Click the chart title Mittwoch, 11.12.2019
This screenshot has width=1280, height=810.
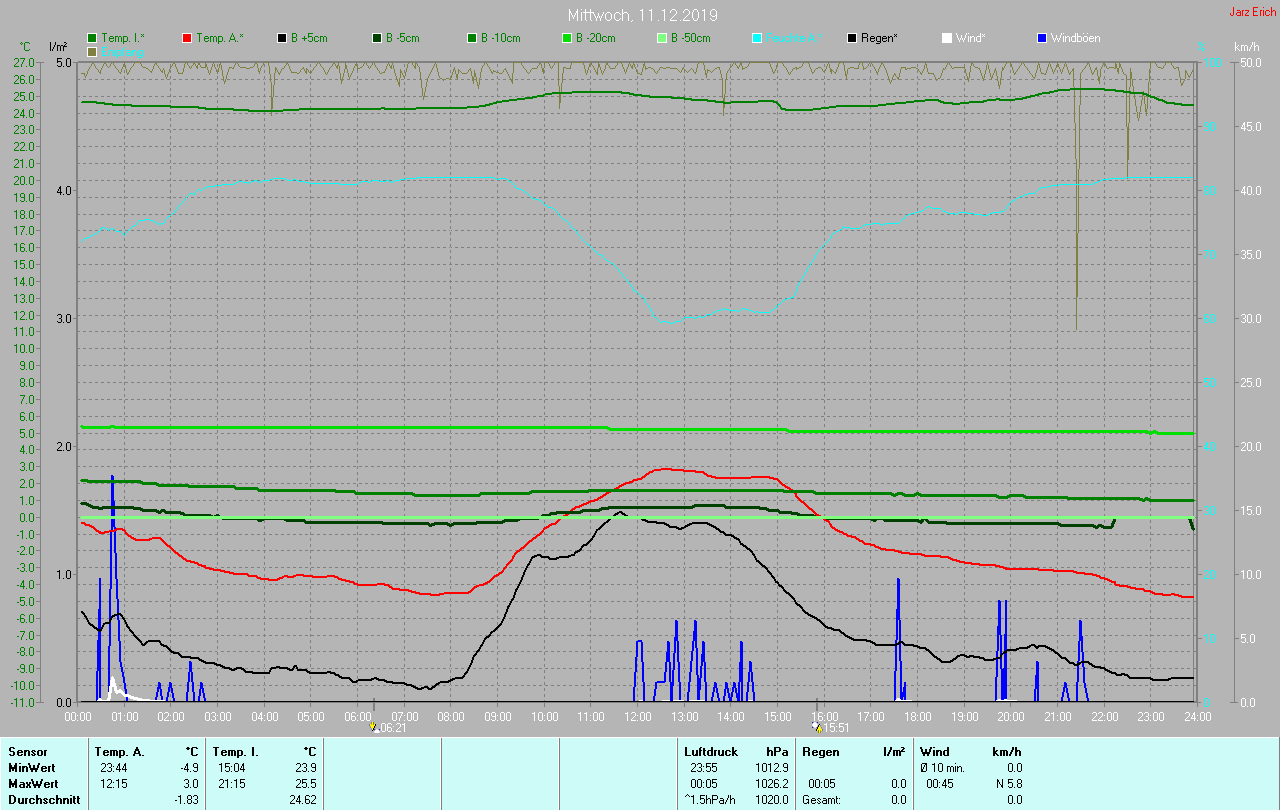(x=642, y=15)
